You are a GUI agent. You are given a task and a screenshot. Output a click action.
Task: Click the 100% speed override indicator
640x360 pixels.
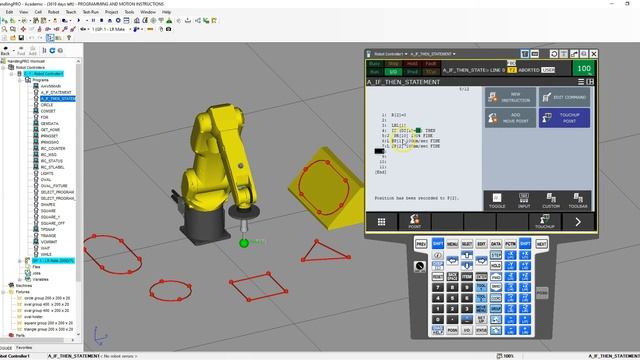click(584, 68)
